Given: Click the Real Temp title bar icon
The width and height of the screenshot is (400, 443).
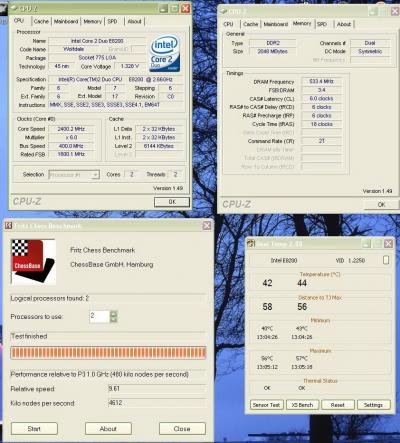Looking at the screenshot, I should [250, 243].
